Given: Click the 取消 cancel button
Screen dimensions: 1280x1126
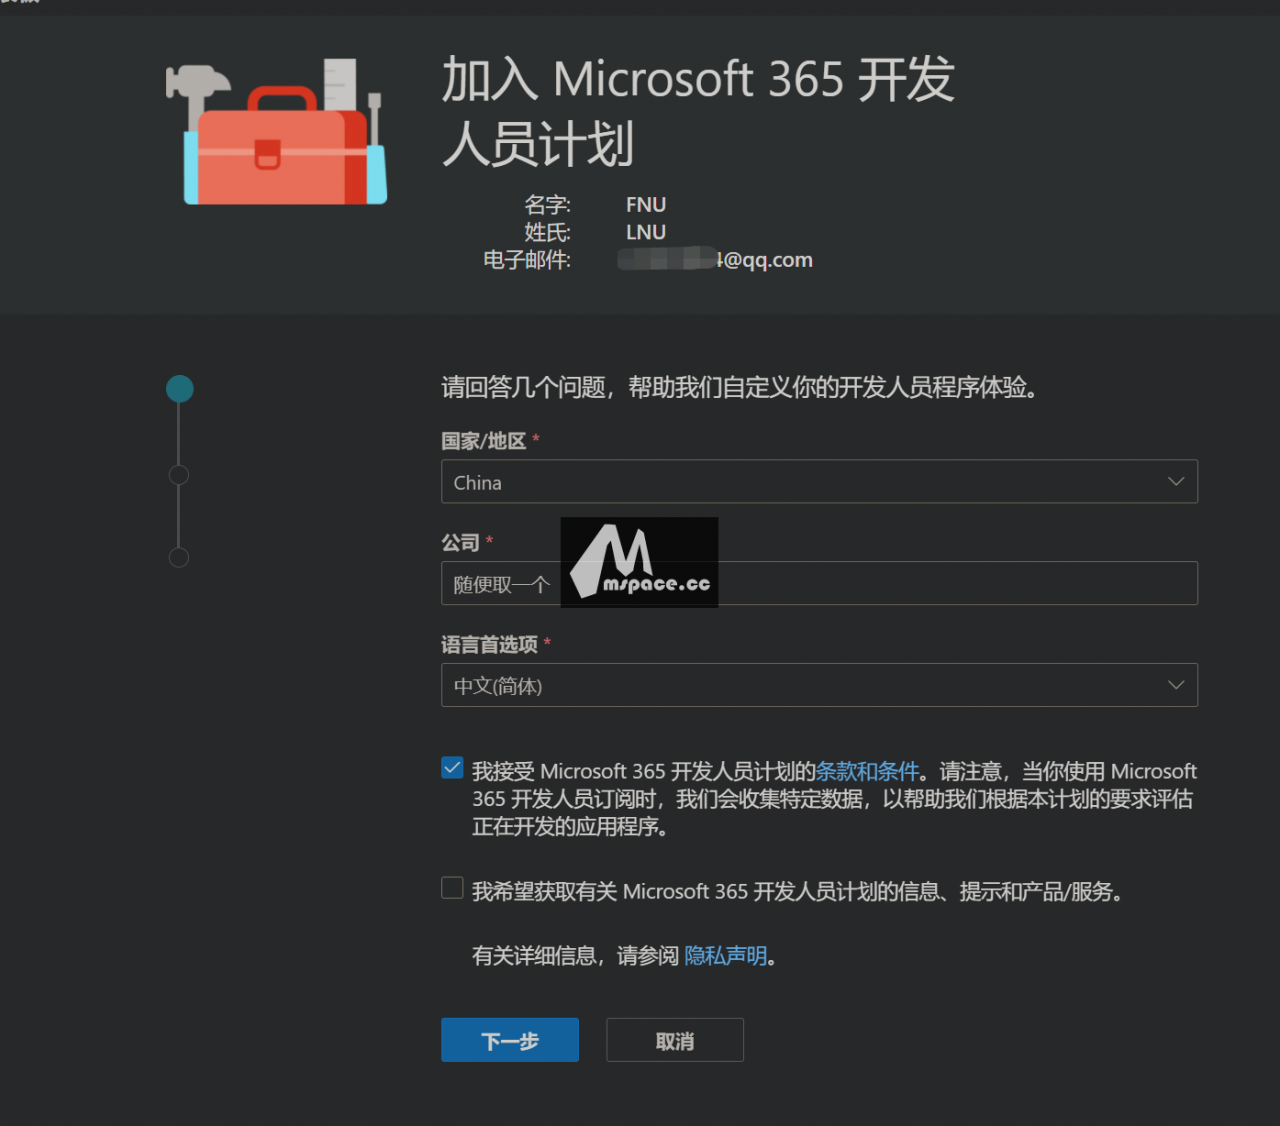Looking at the screenshot, I should [x=675, y=1040].
